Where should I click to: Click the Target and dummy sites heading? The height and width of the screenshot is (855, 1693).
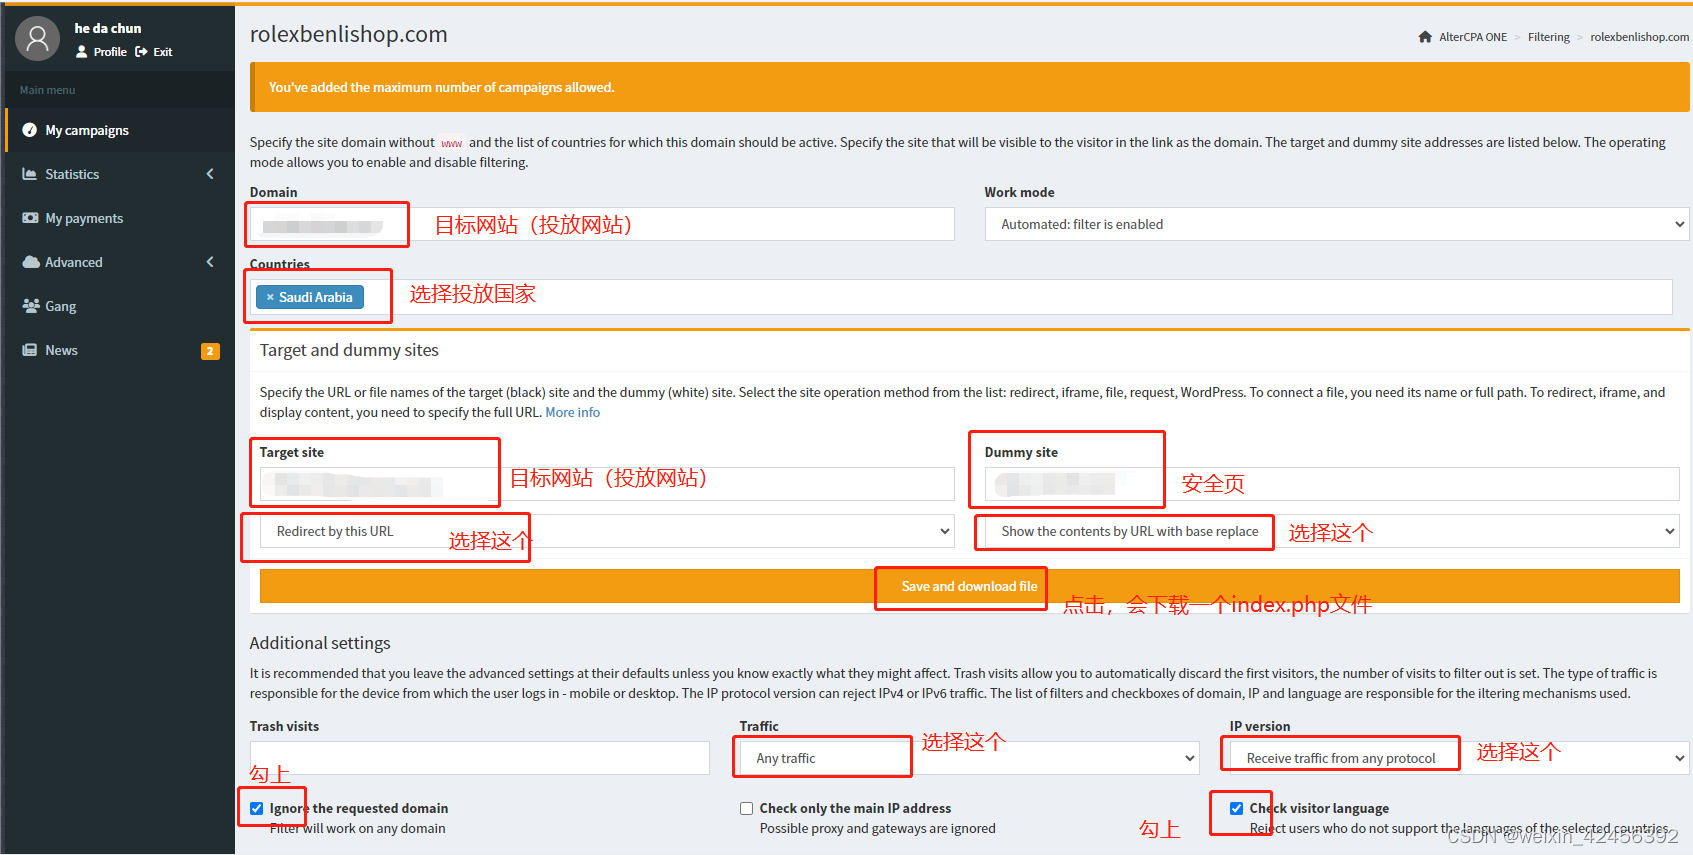[349, 350]
